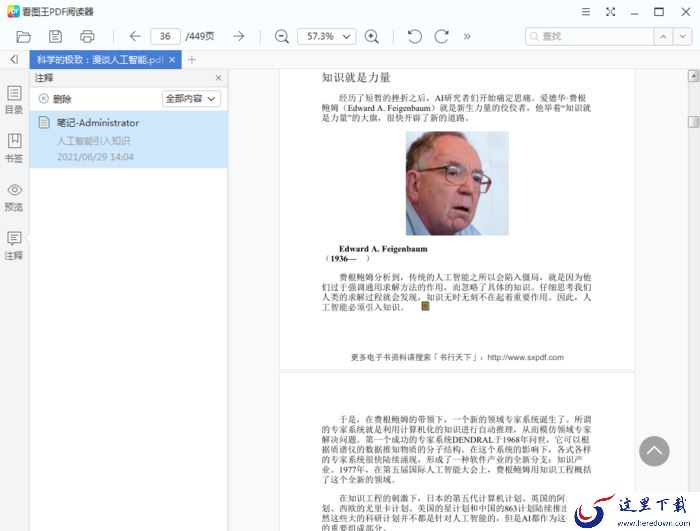
Task: Click the 查找 search box
Action: (589, 36)
